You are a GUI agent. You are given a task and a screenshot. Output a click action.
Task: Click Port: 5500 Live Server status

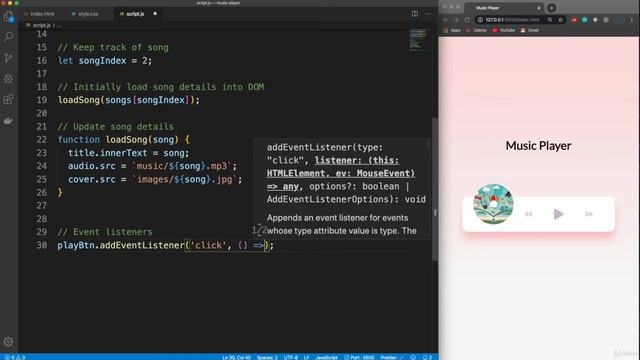359,357
